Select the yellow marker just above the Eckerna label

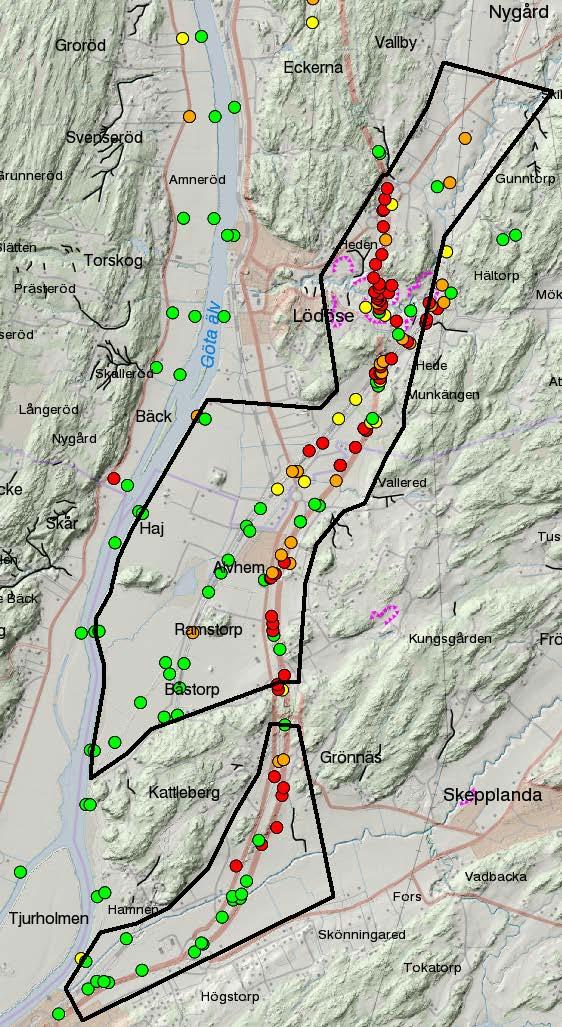coord(312,22)
